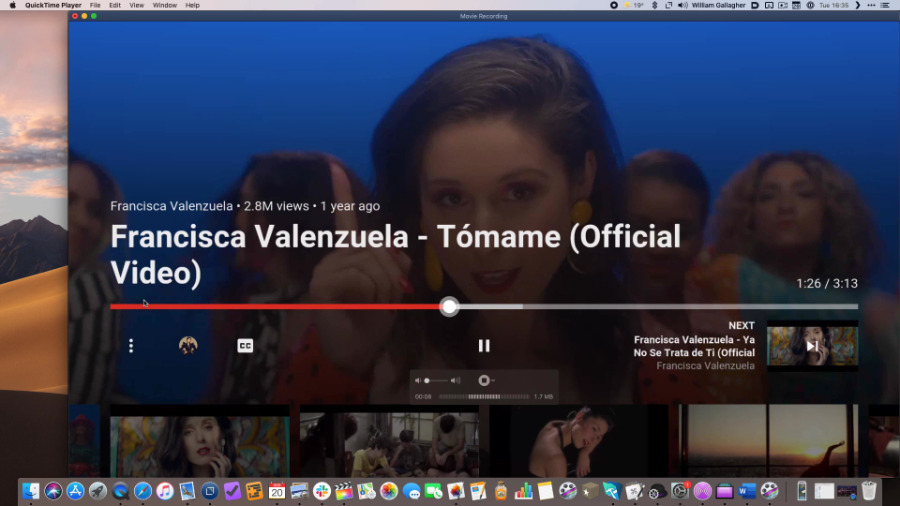The width and height of the screenshot is (900, 506).
Task: Click the AirPlay display icon in menu bar
Action: click(x=769, y=5)
